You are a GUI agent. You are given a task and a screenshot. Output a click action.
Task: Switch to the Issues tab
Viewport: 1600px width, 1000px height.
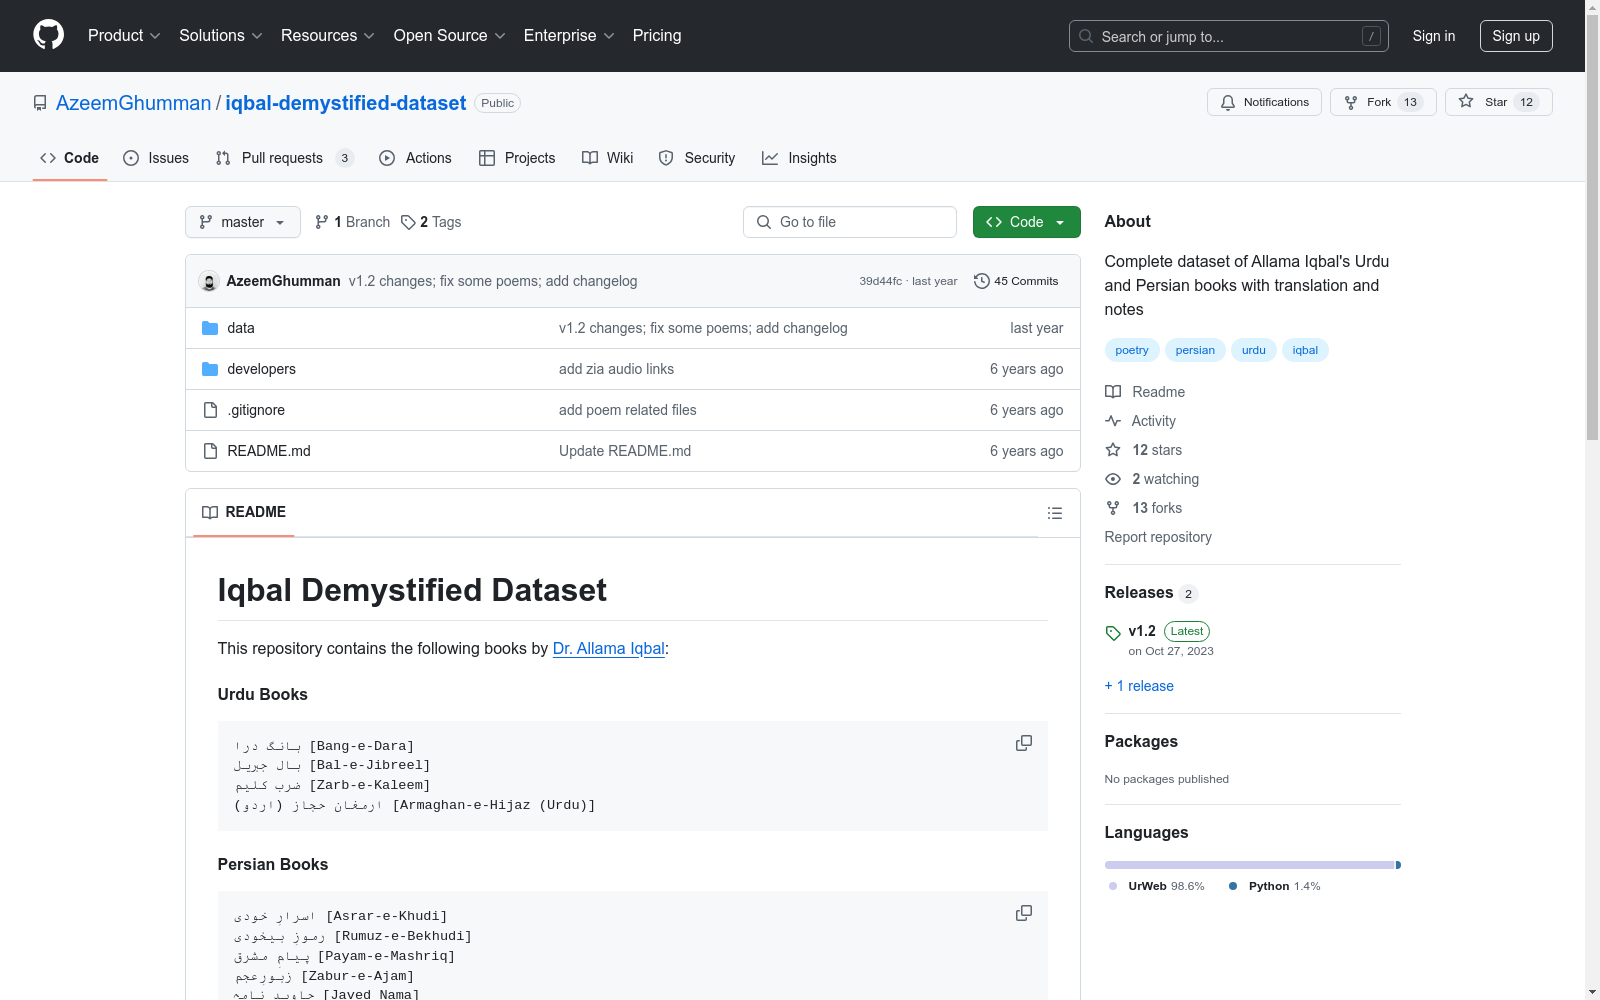(156, 158)
